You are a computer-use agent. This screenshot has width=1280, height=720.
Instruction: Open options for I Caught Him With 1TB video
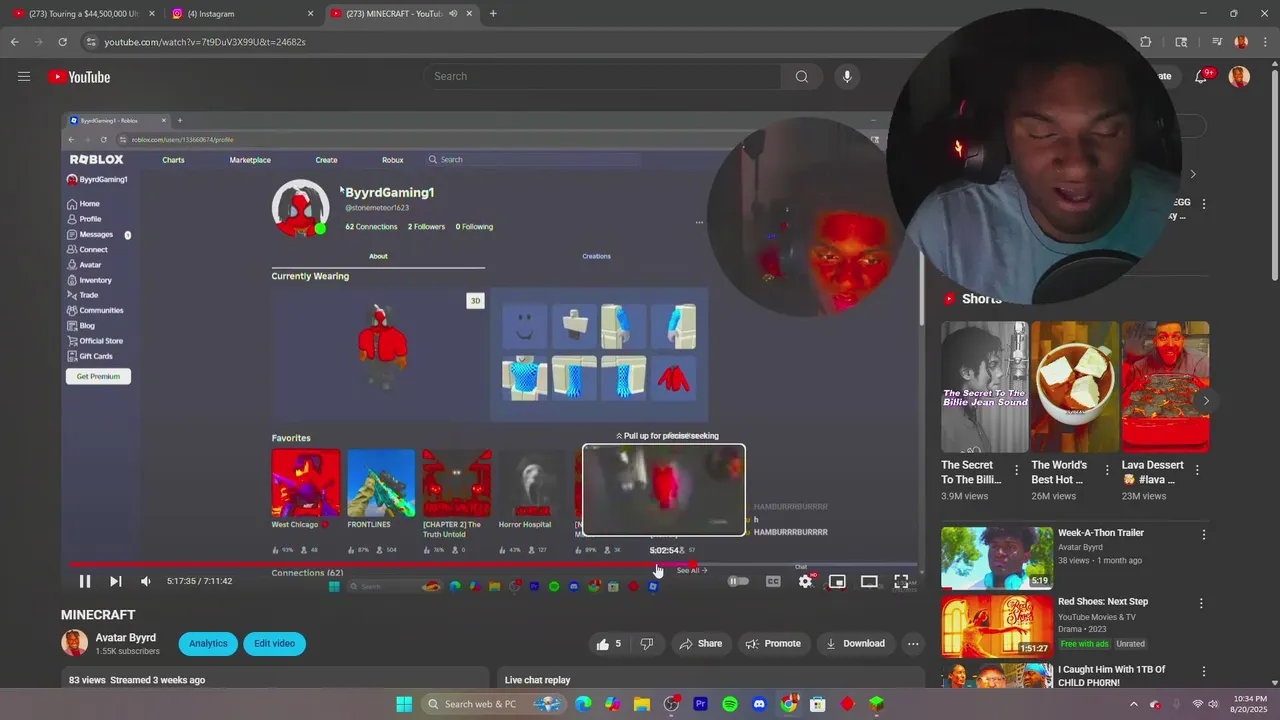pyautogui.click(x=1203, y=671)
